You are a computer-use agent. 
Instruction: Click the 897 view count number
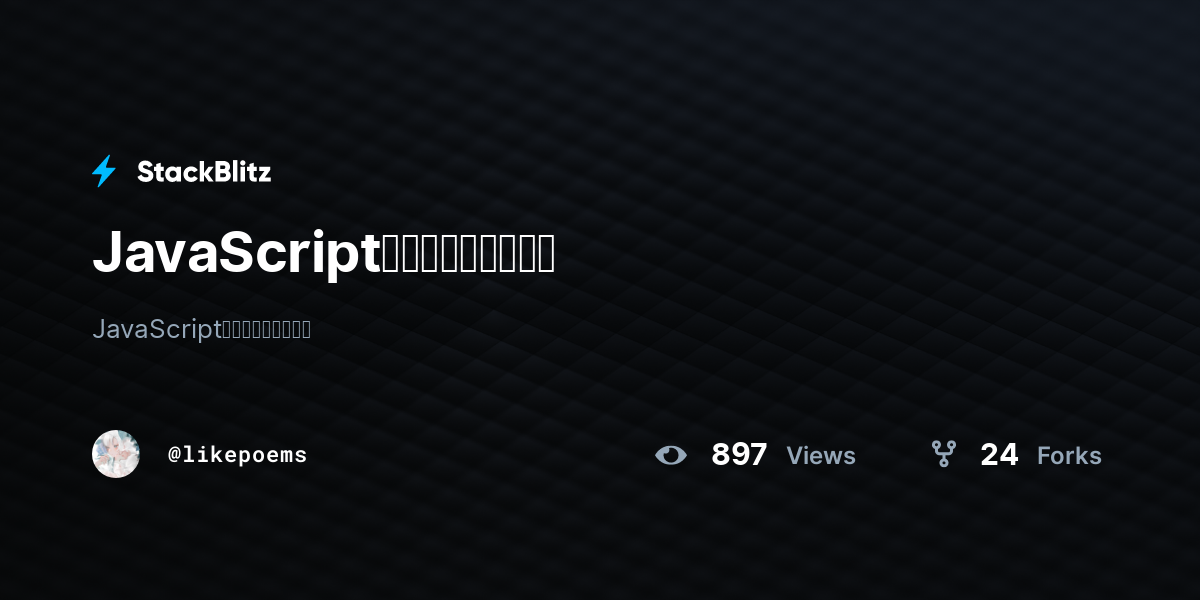(739, 455)
